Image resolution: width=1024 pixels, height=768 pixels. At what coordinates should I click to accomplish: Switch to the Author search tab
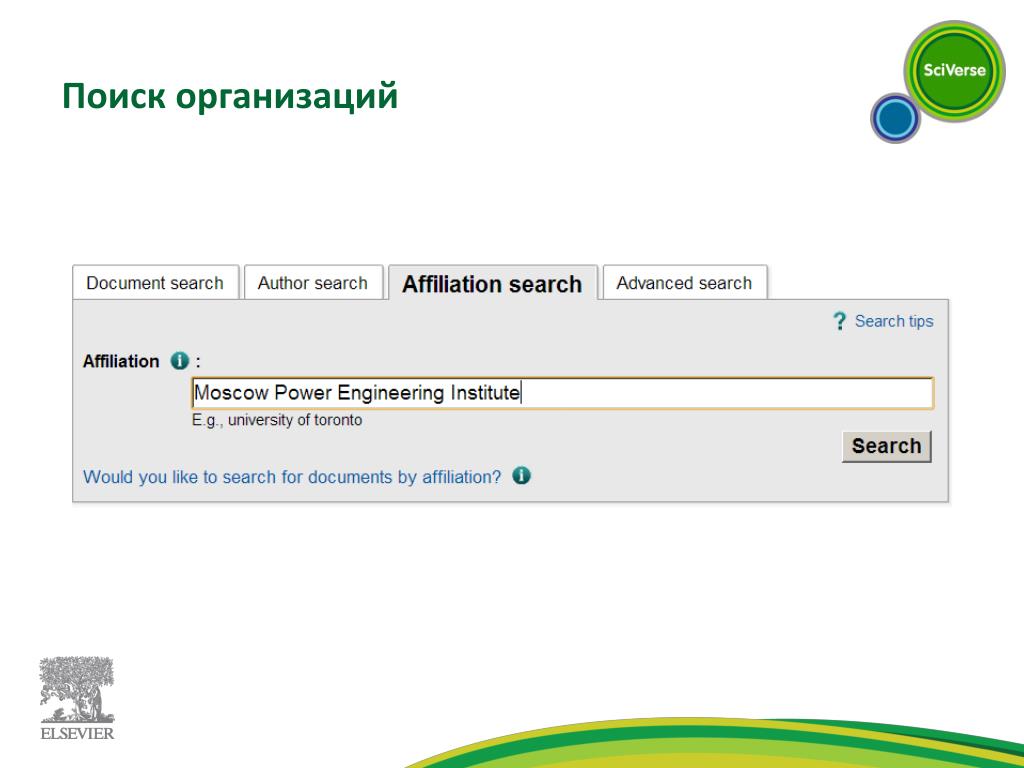point(313,283)
